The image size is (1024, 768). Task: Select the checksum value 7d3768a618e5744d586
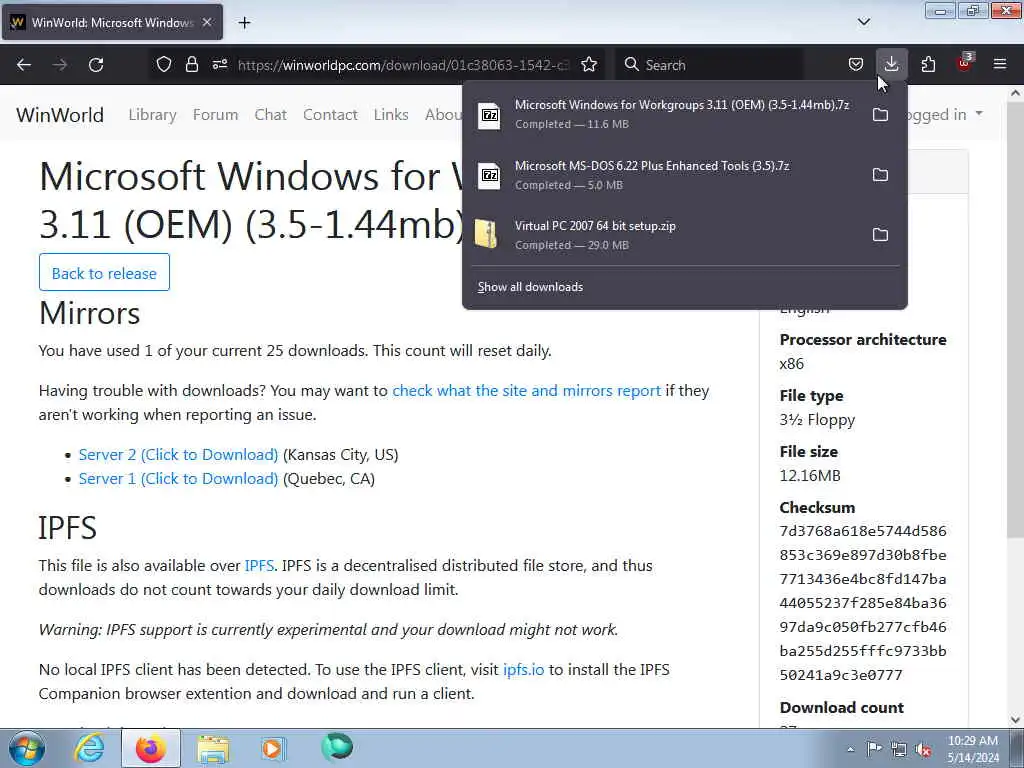863,531
